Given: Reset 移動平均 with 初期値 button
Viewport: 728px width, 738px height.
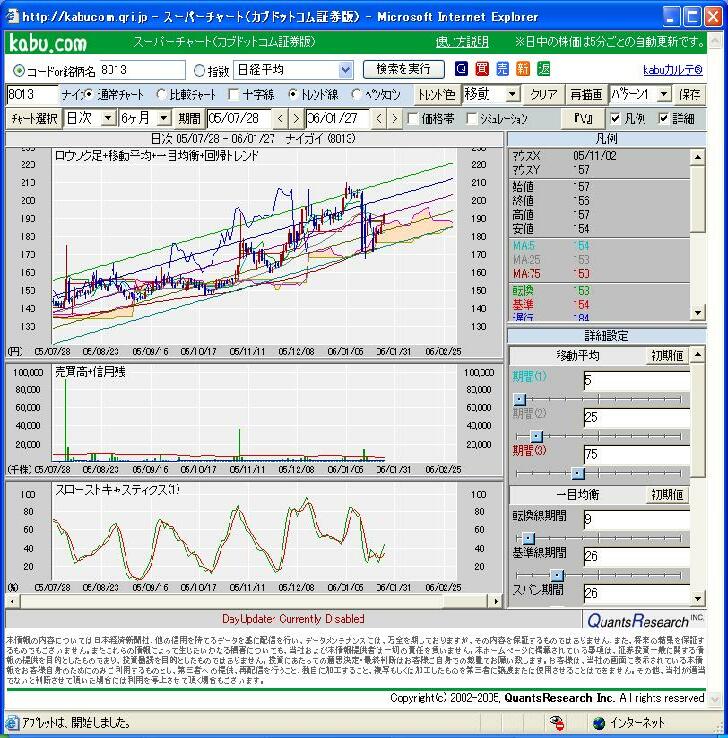Looking at the screenshot, I should [x=667, y=355].
